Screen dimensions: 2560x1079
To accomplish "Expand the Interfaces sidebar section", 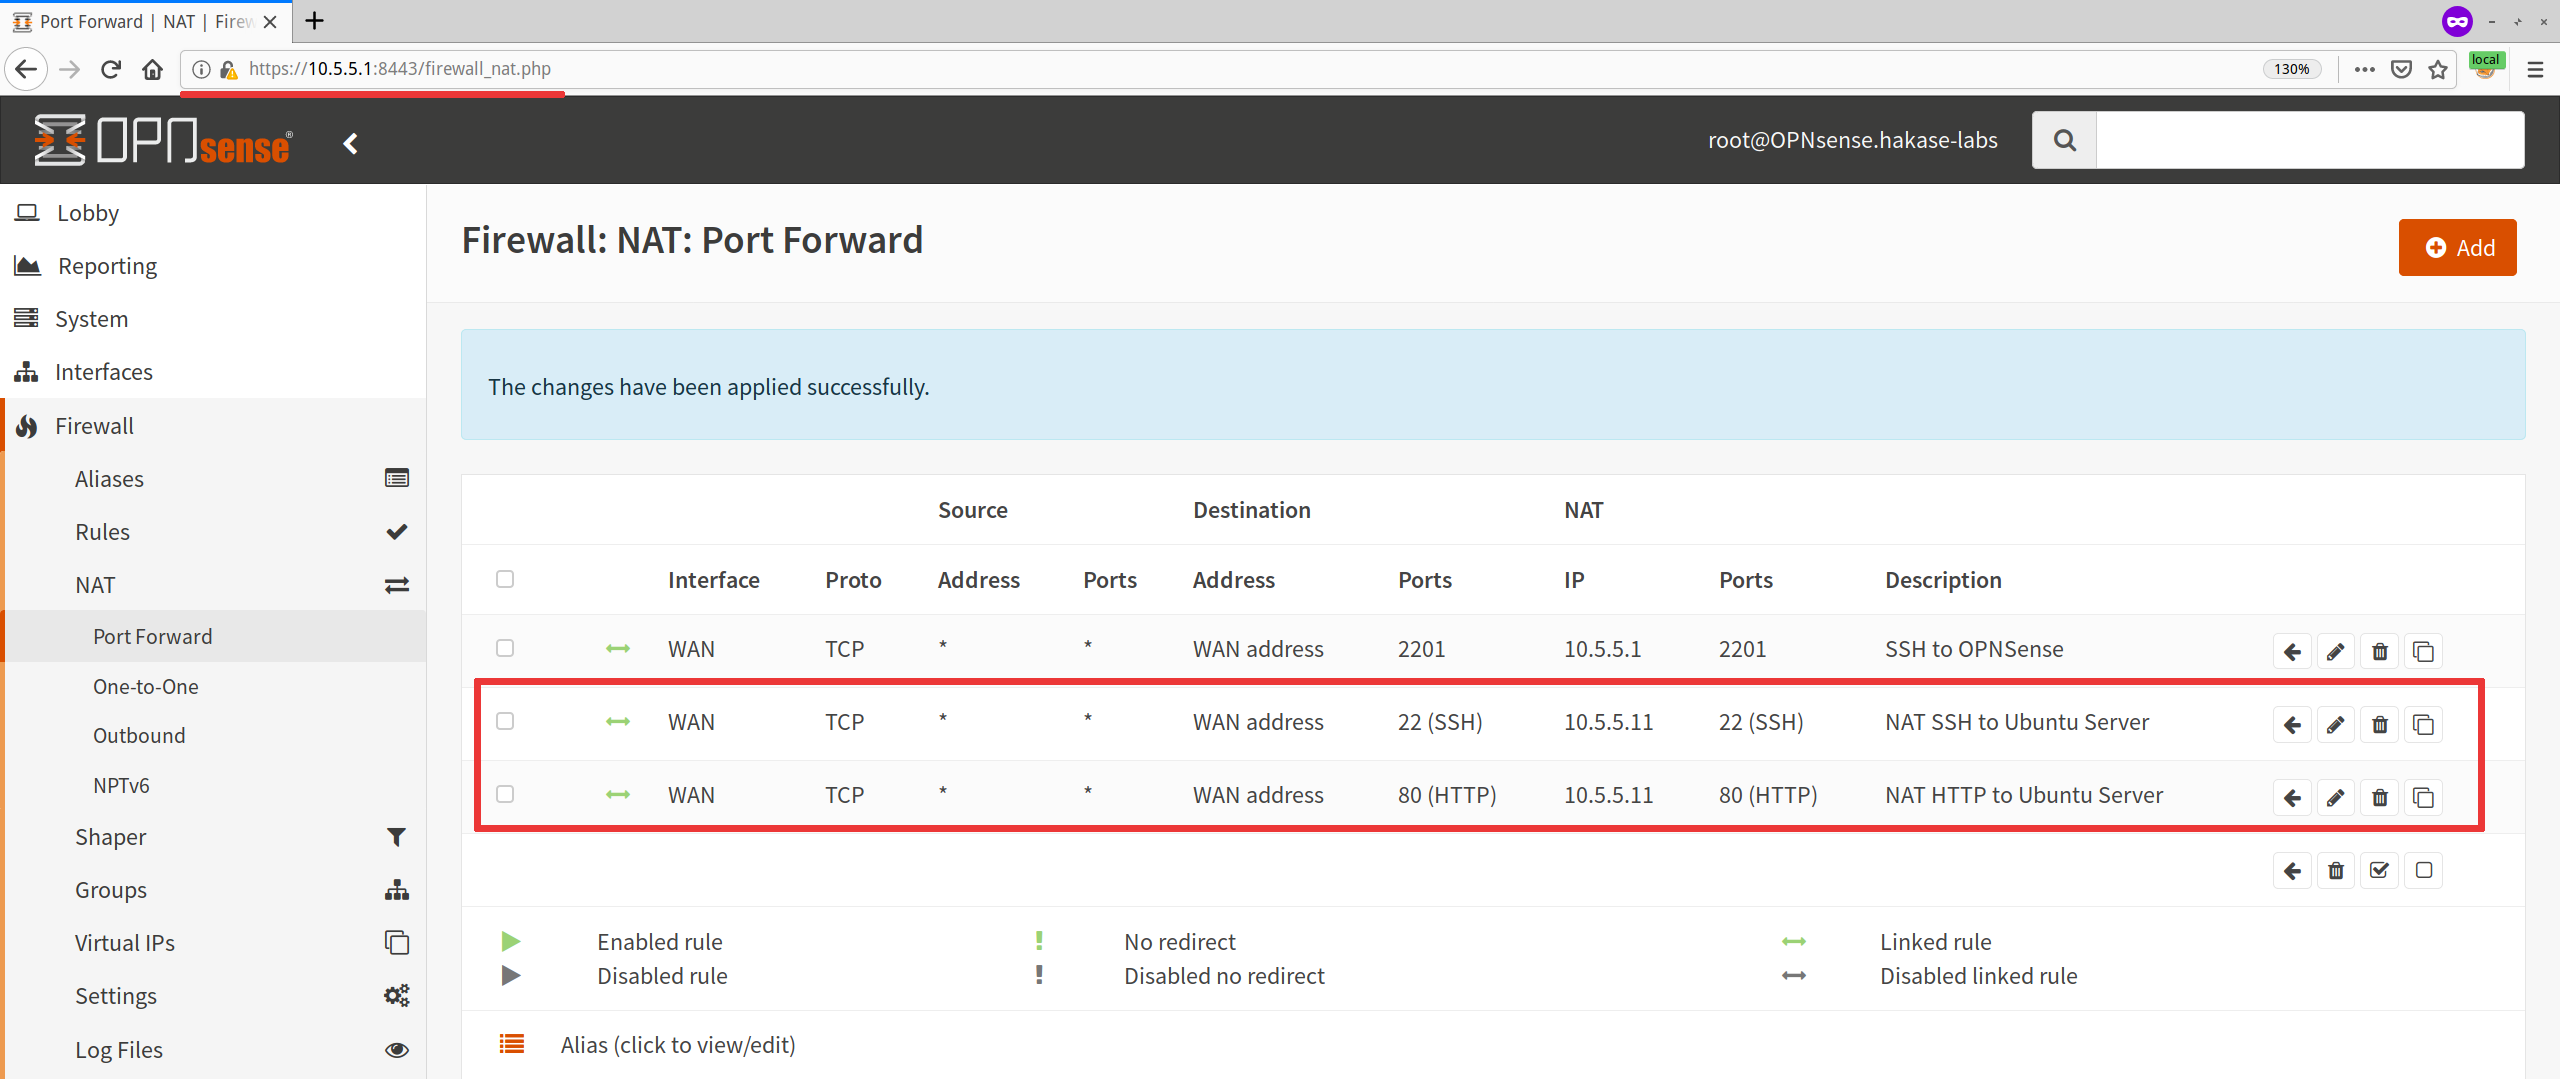I will (104, 372).
